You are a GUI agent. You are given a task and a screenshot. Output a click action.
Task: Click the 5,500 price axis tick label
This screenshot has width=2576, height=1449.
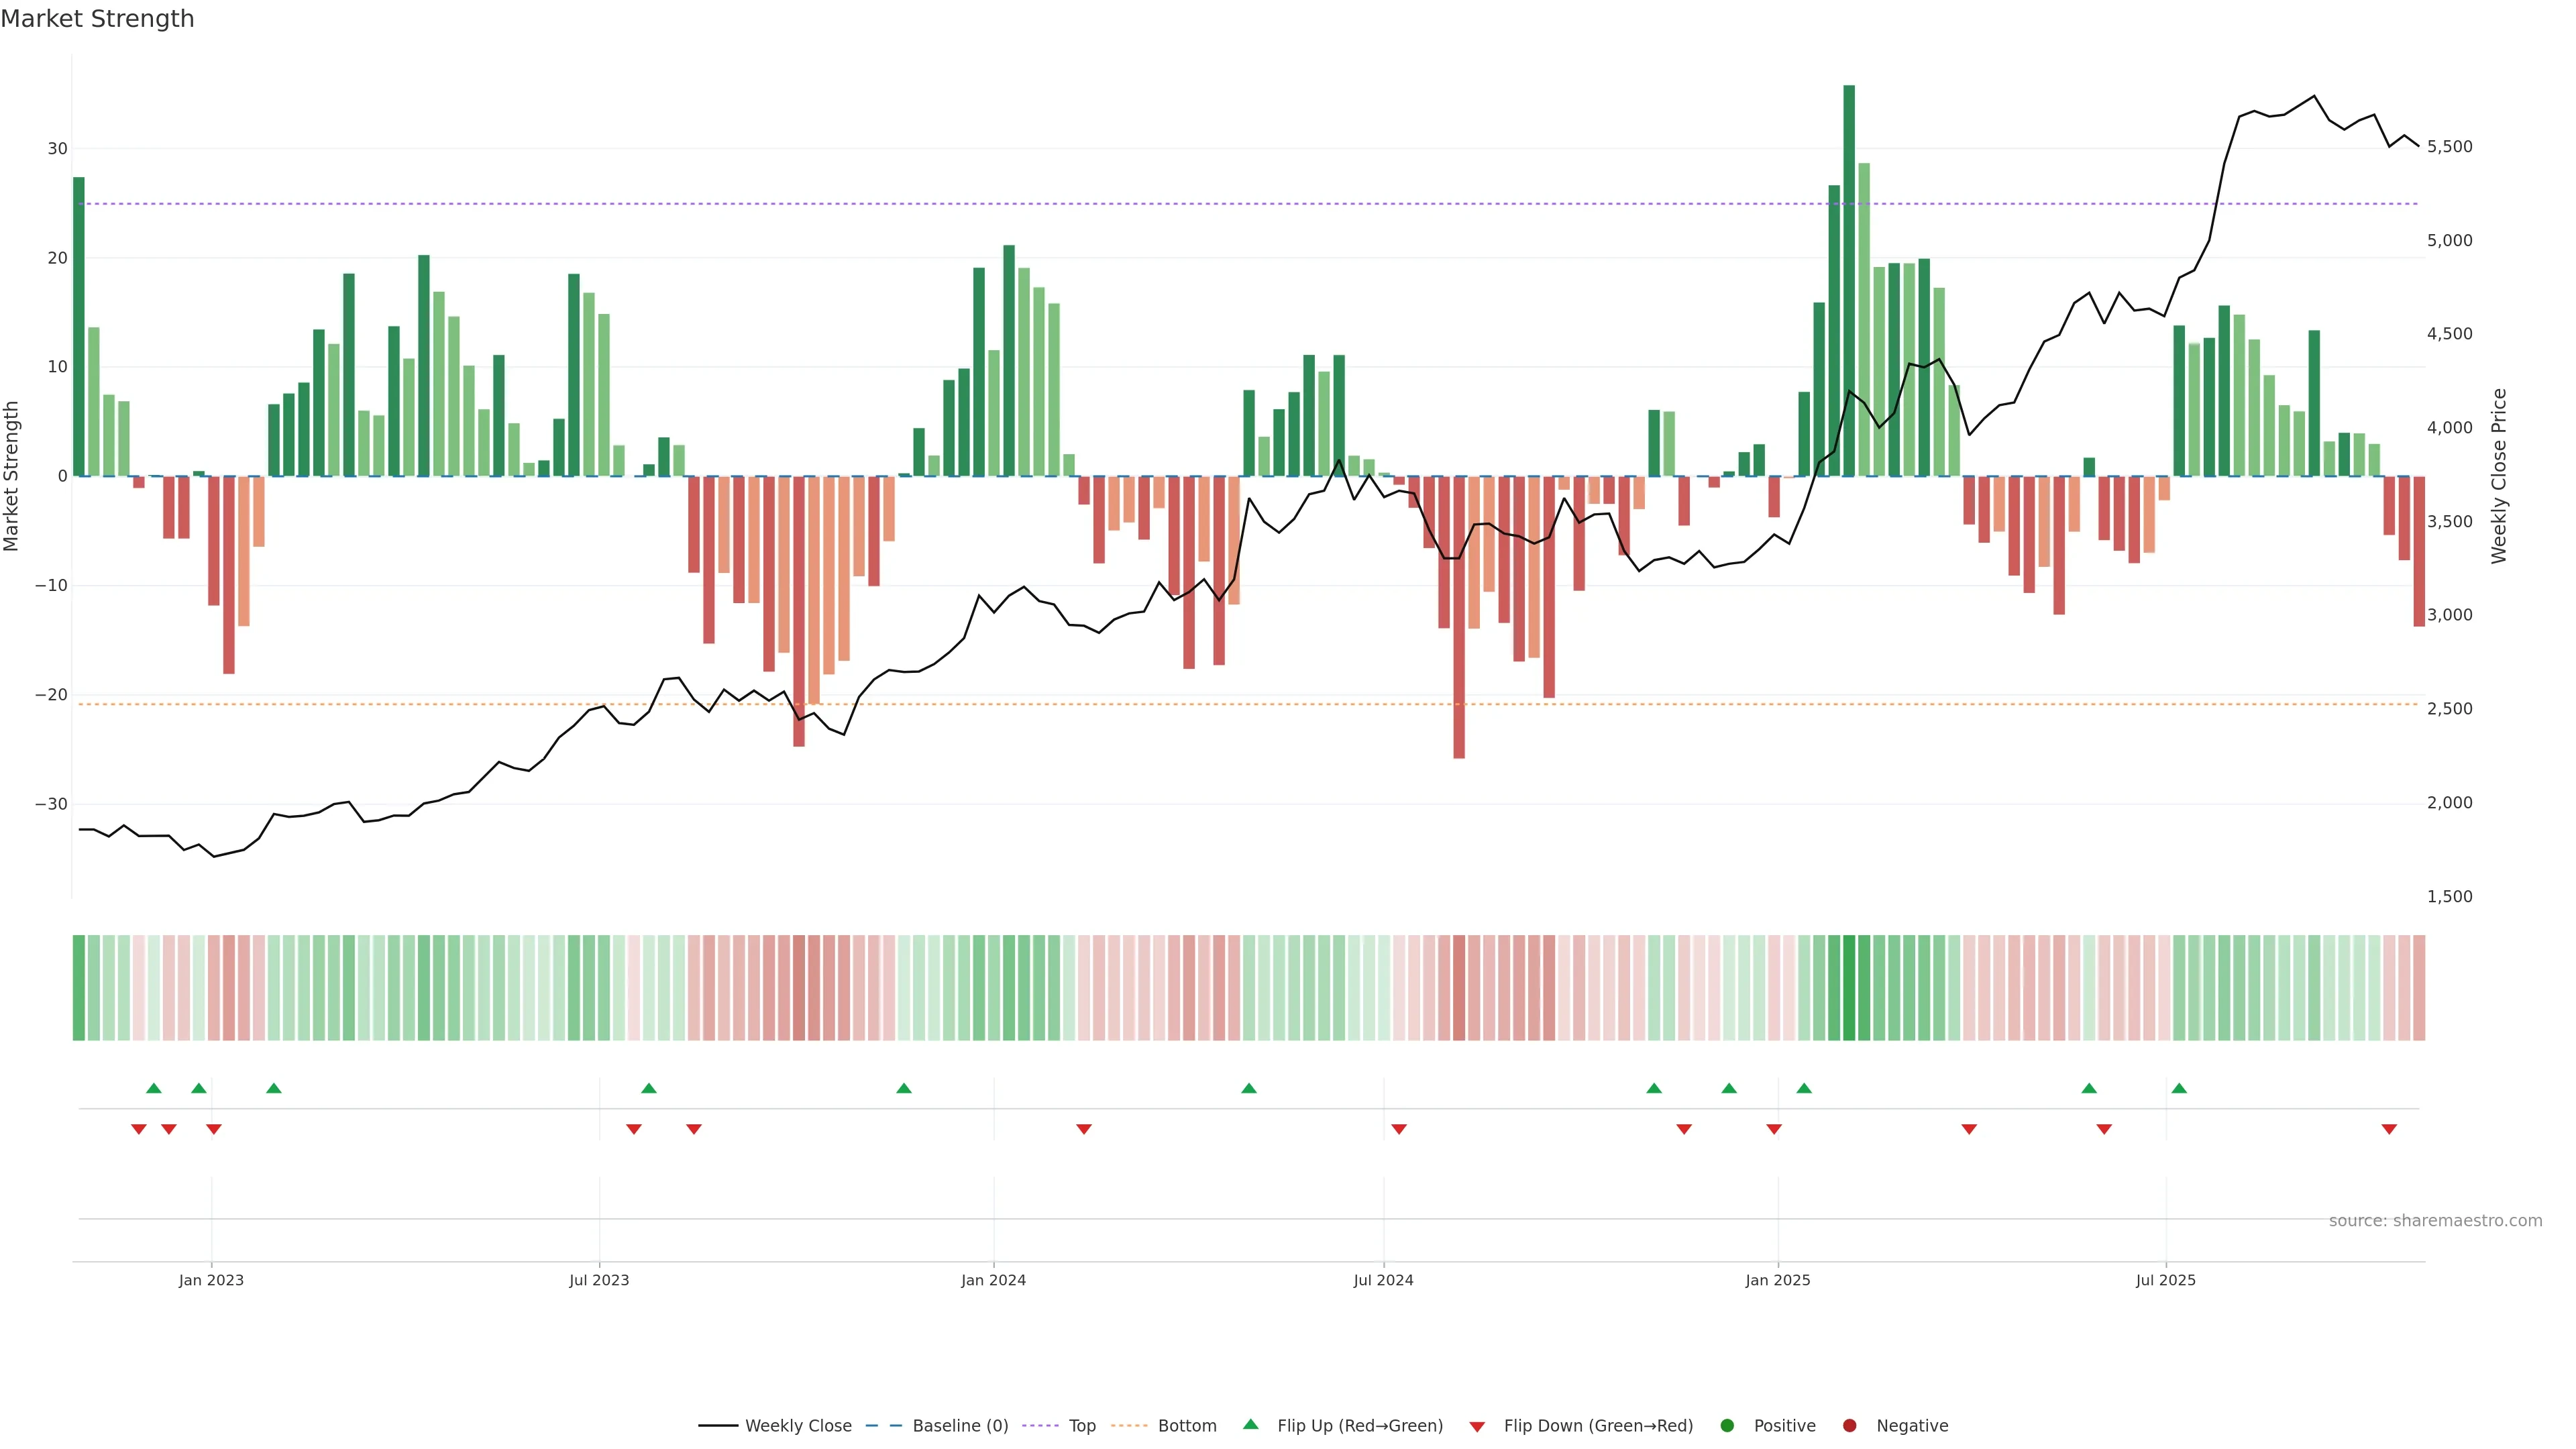click(x=2449, y=147)
